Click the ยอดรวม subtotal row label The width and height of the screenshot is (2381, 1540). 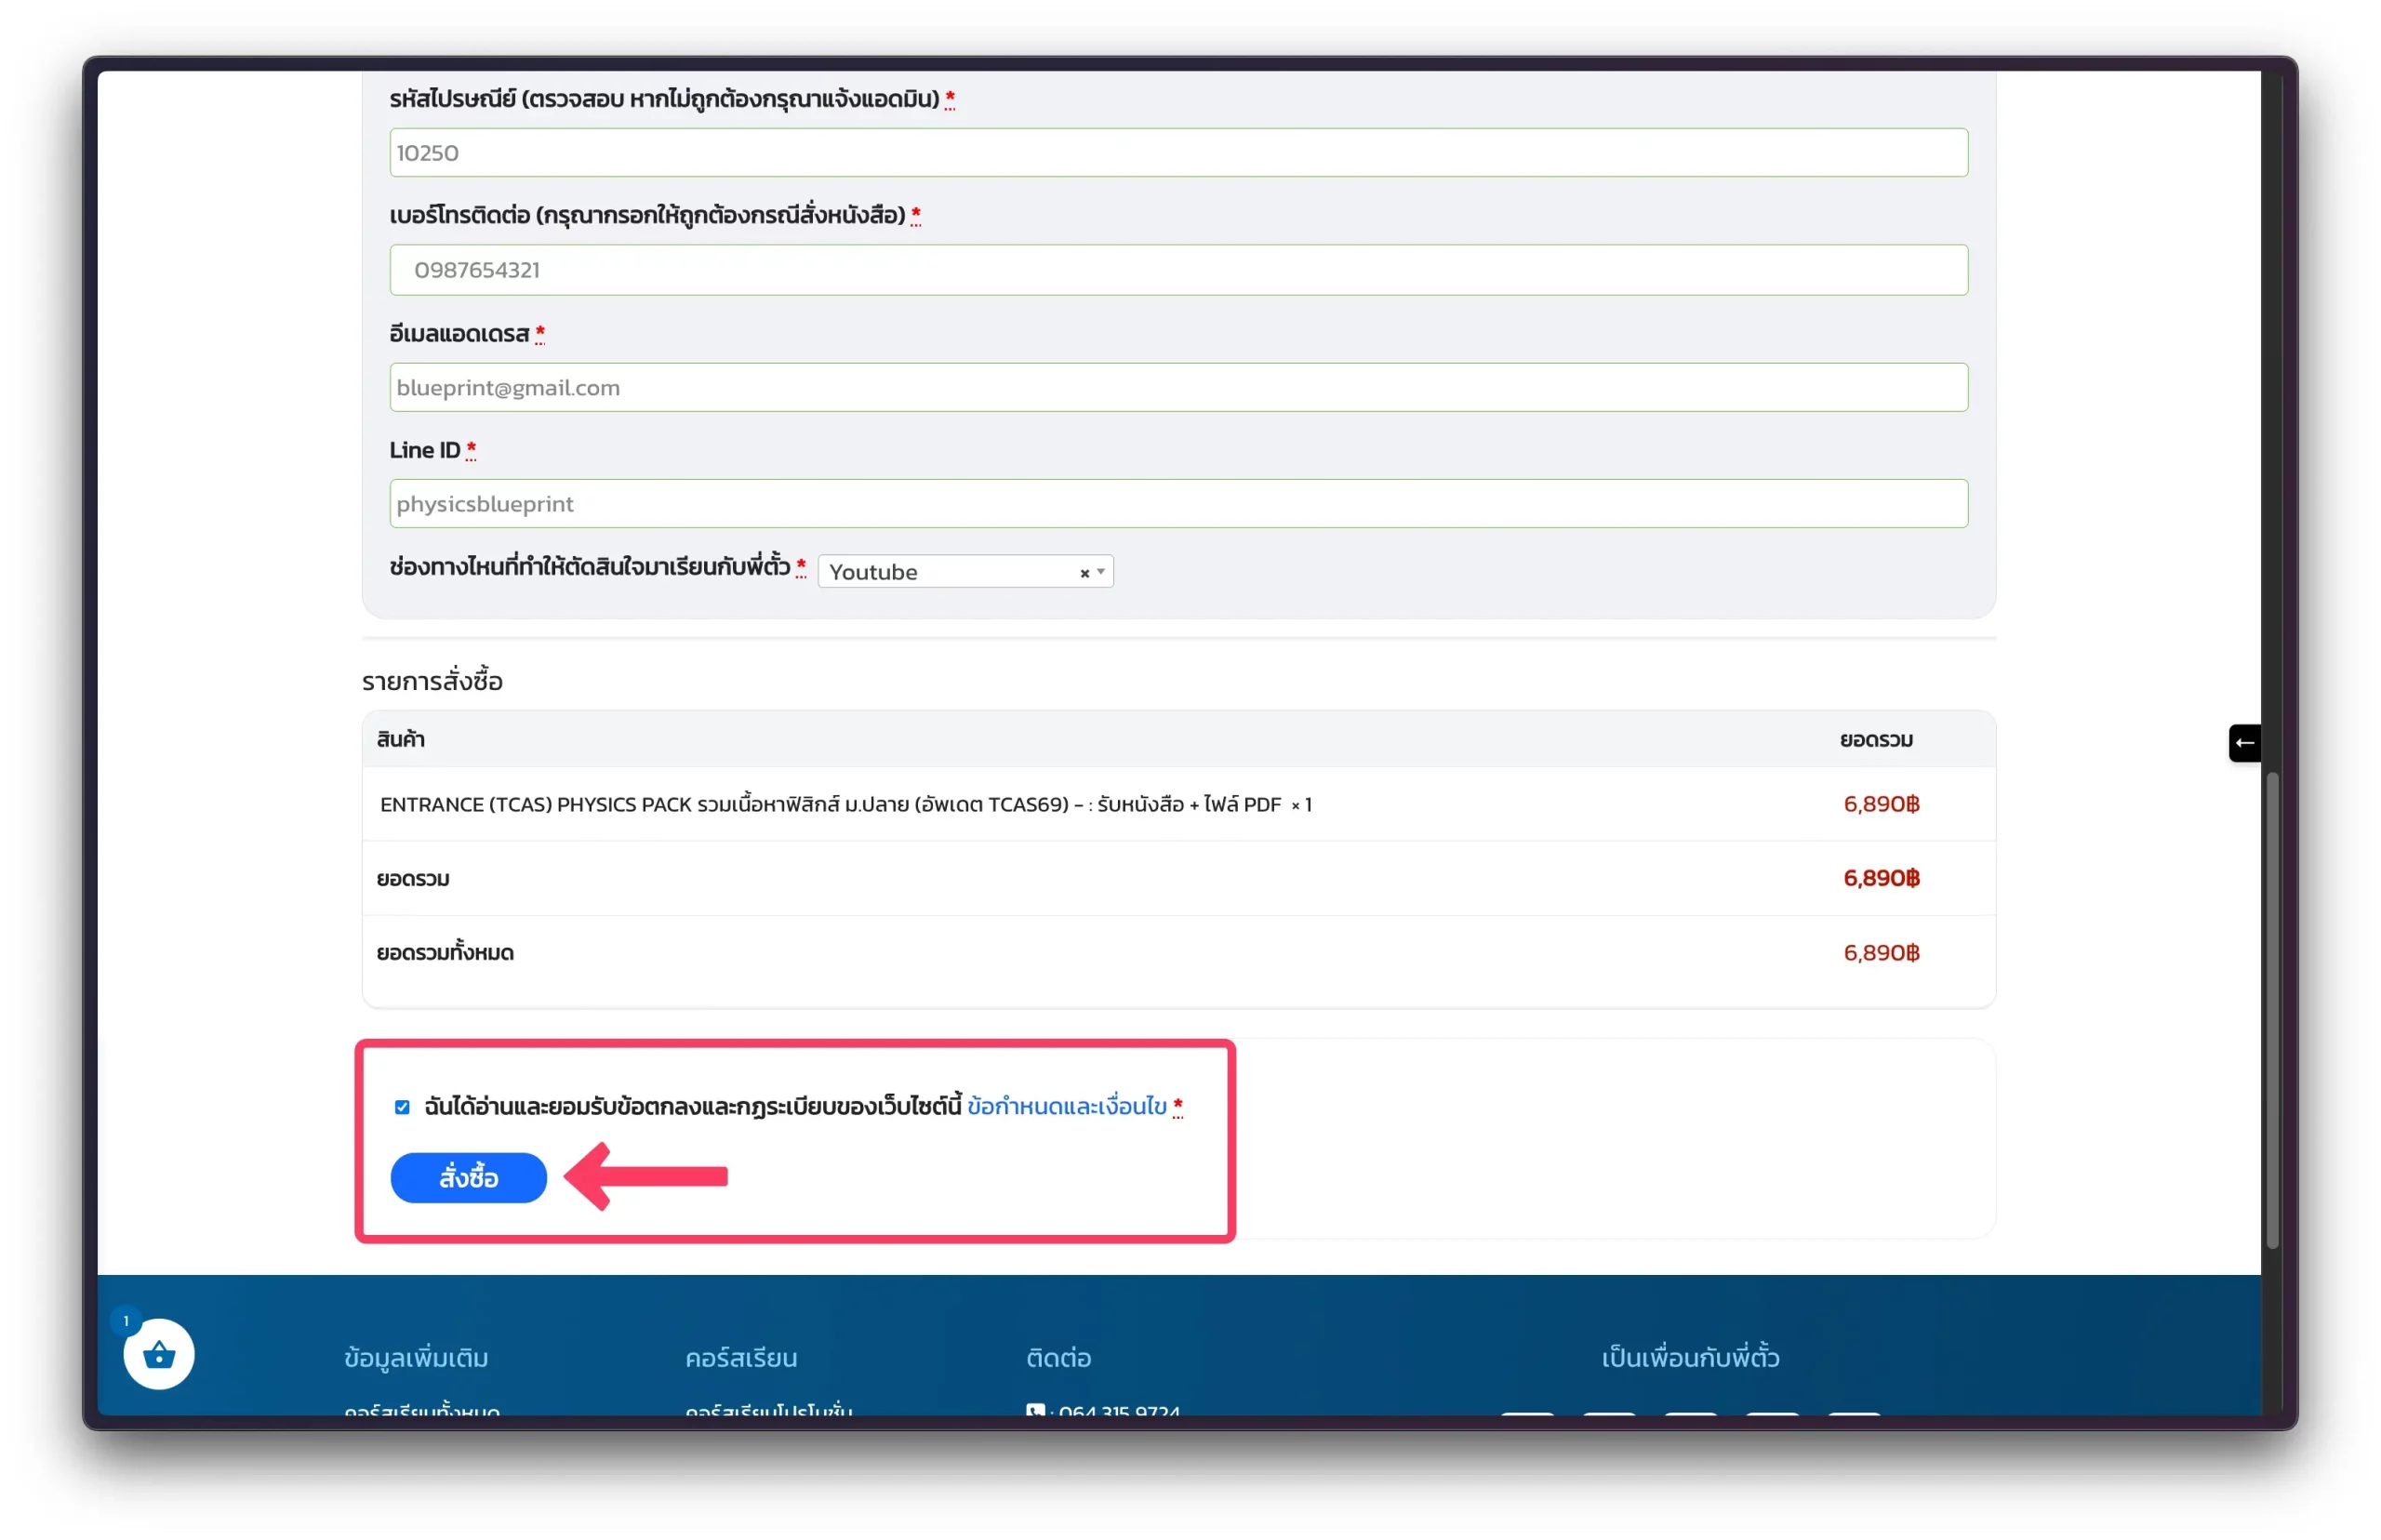click(x=413, y=879)
